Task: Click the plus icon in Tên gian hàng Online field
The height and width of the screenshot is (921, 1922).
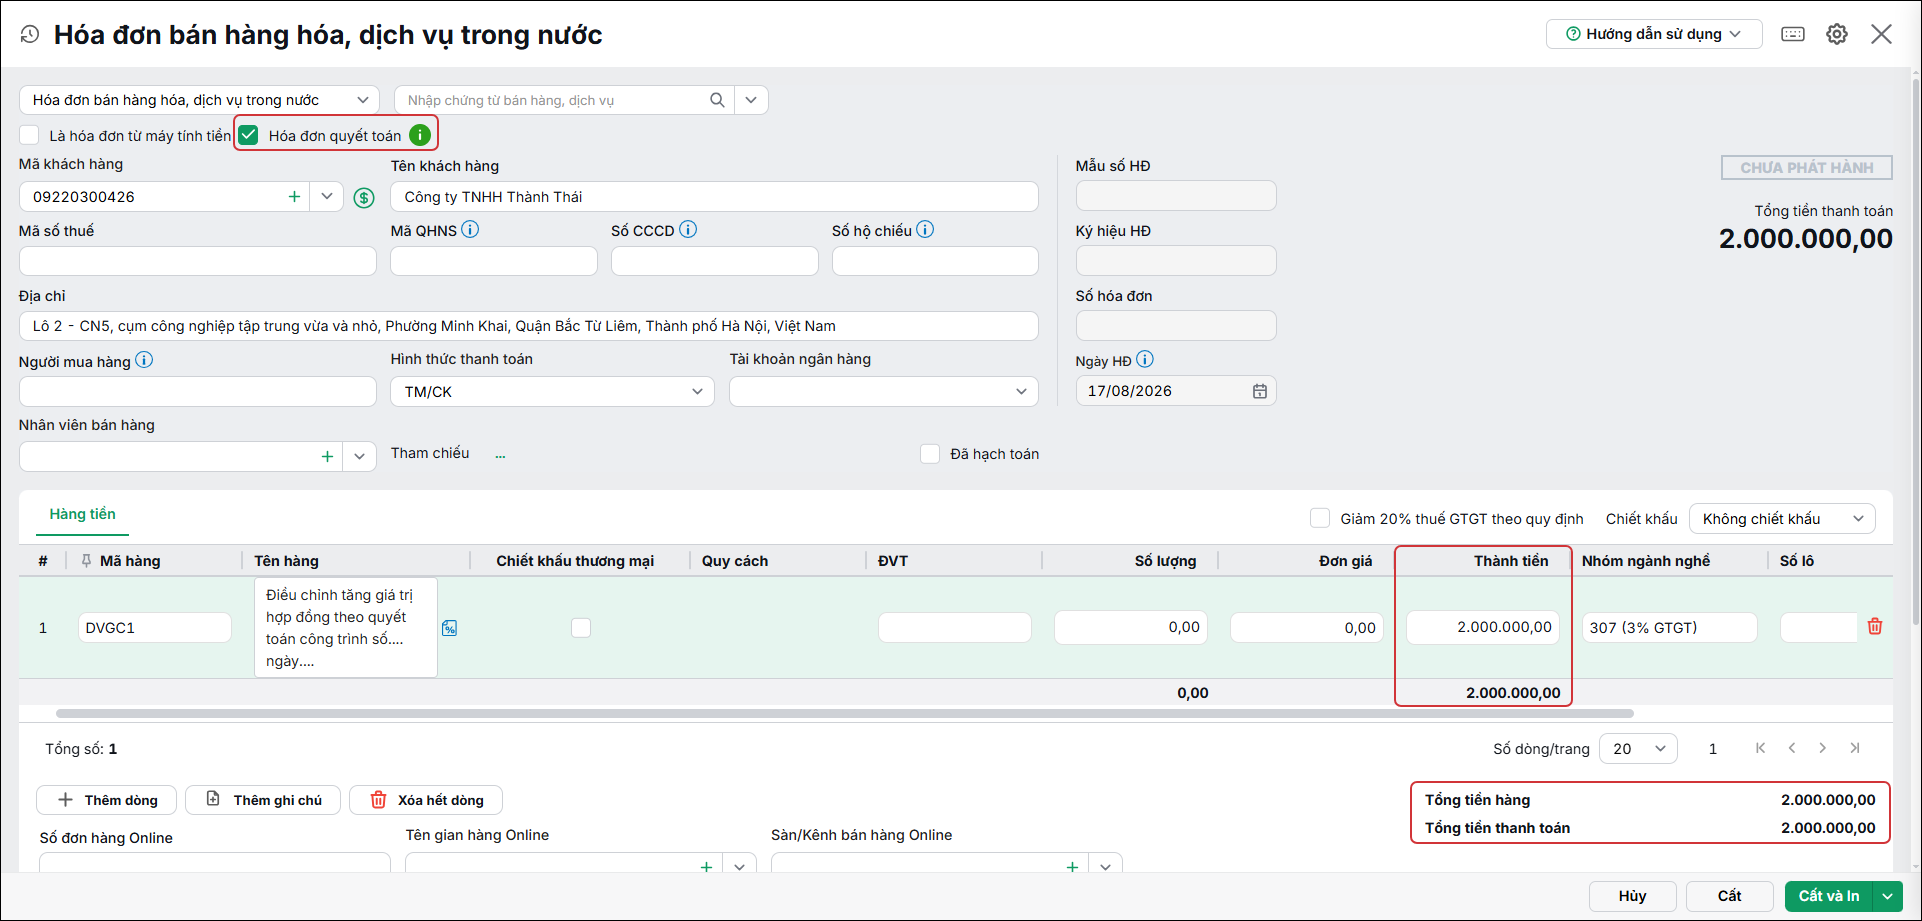Action: (706, 866)
